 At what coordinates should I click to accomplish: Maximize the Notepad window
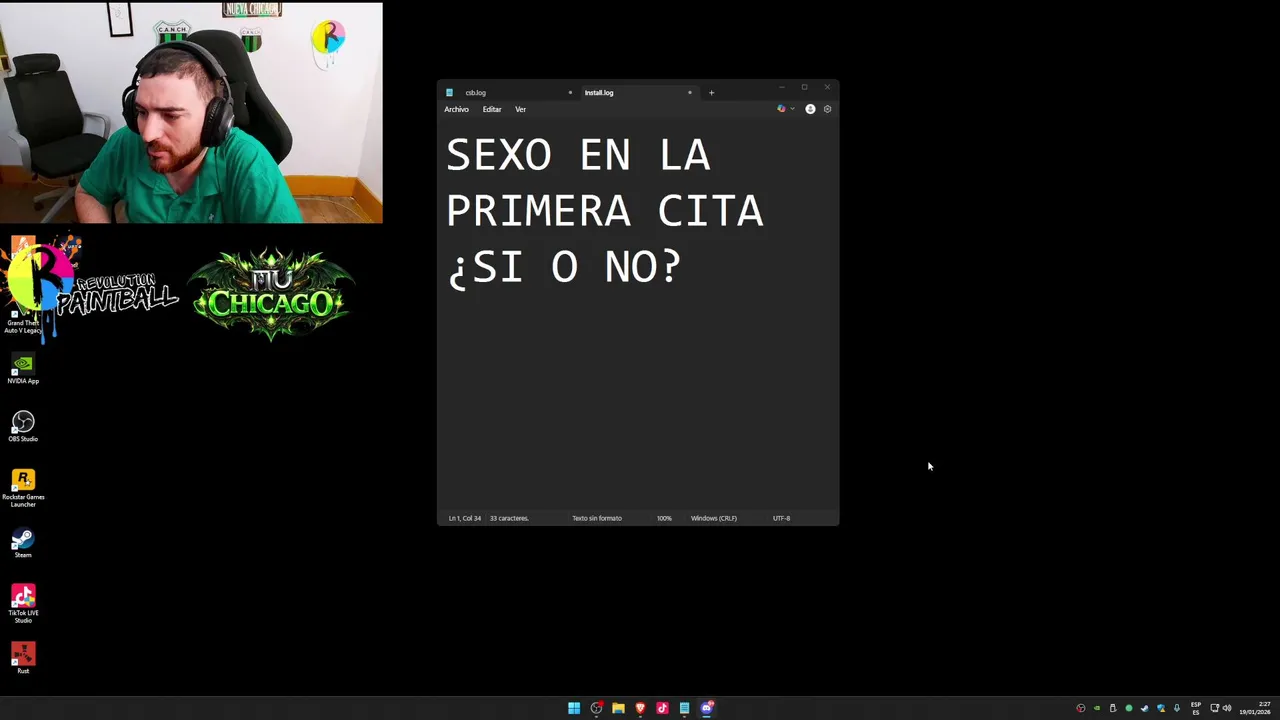coord(804,87)
